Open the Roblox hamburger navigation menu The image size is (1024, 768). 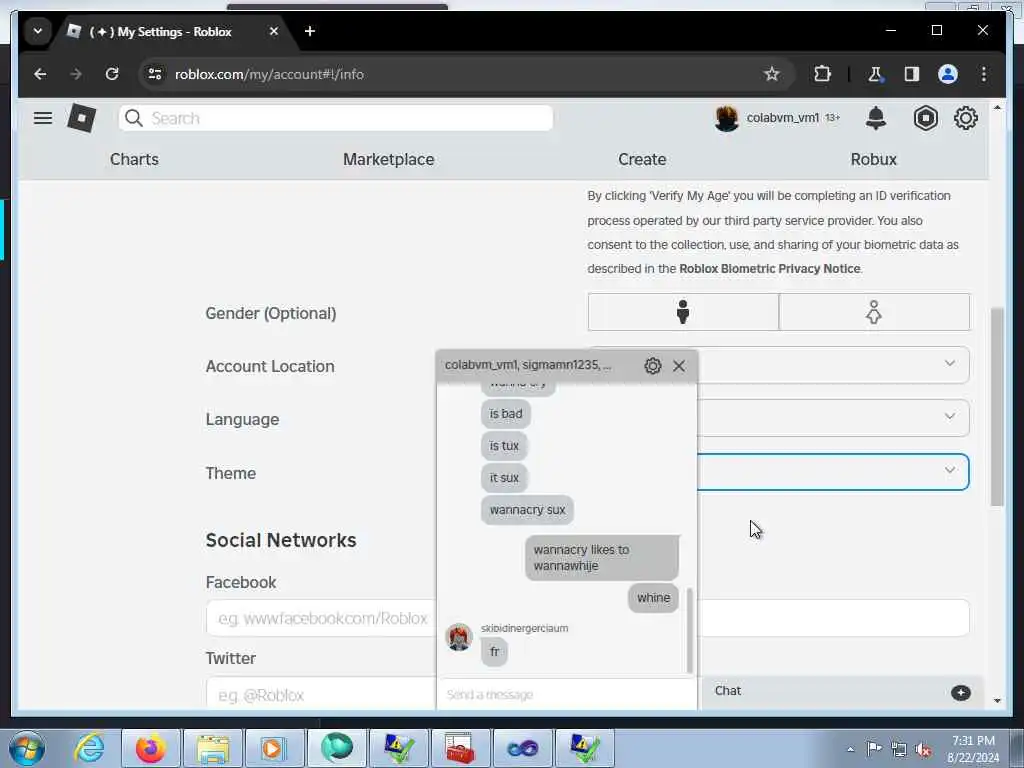(x=43, y=118)
